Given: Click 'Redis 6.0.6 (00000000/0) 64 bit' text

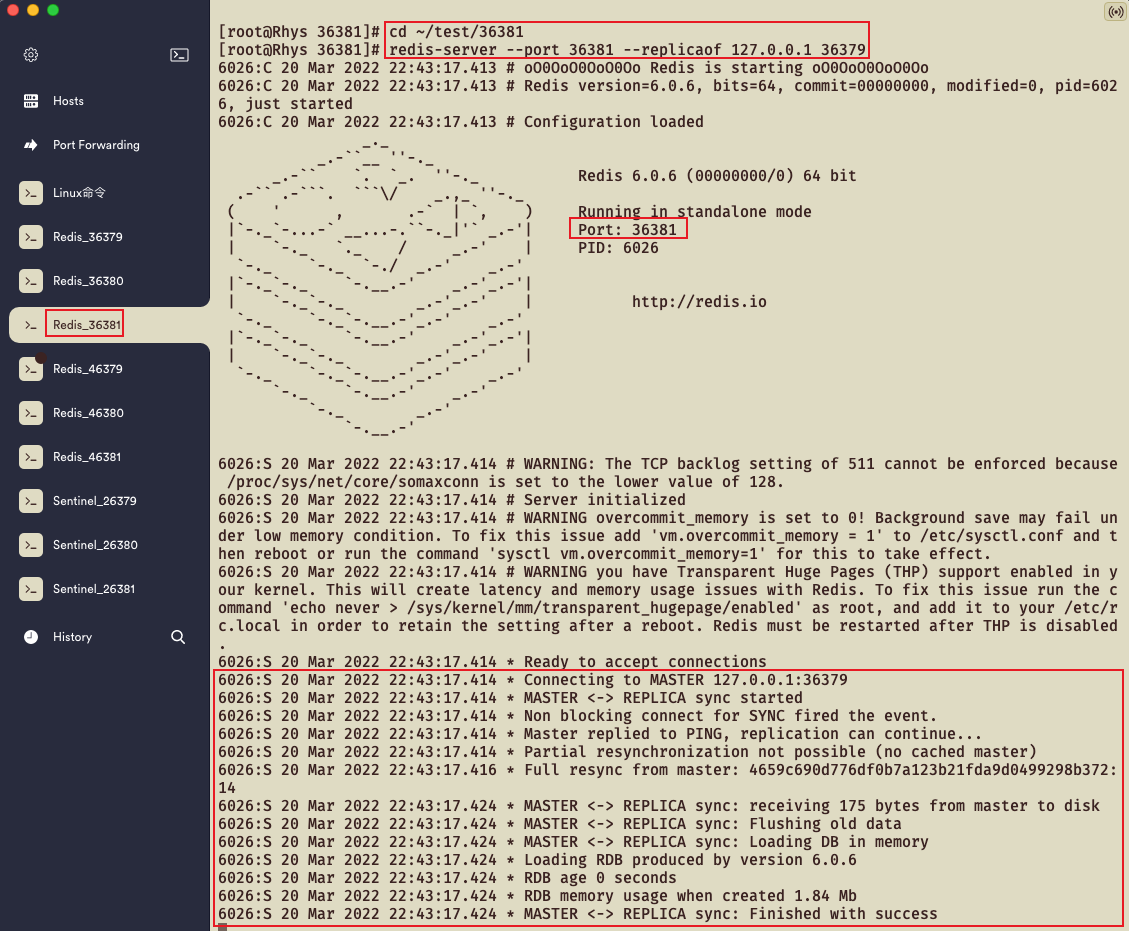Looking at the screenshot, I should [x=717, y=176].
